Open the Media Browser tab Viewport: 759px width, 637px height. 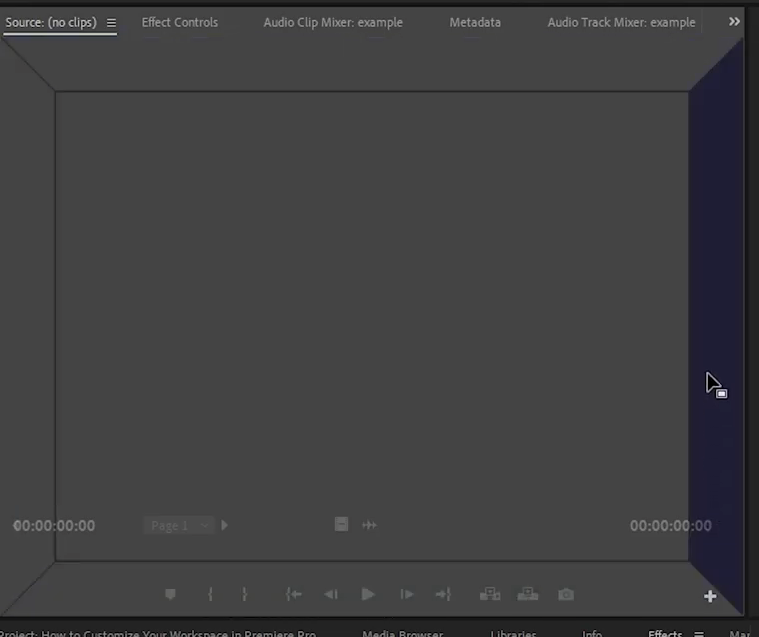(402, 633)
